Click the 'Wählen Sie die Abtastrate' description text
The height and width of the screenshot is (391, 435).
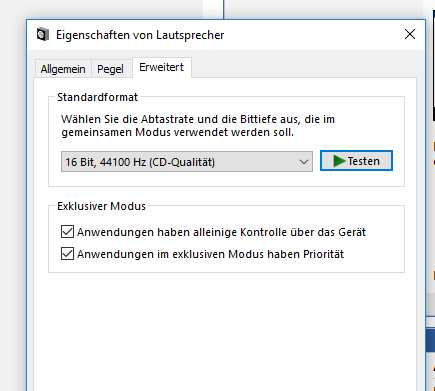tap(198, 126)
